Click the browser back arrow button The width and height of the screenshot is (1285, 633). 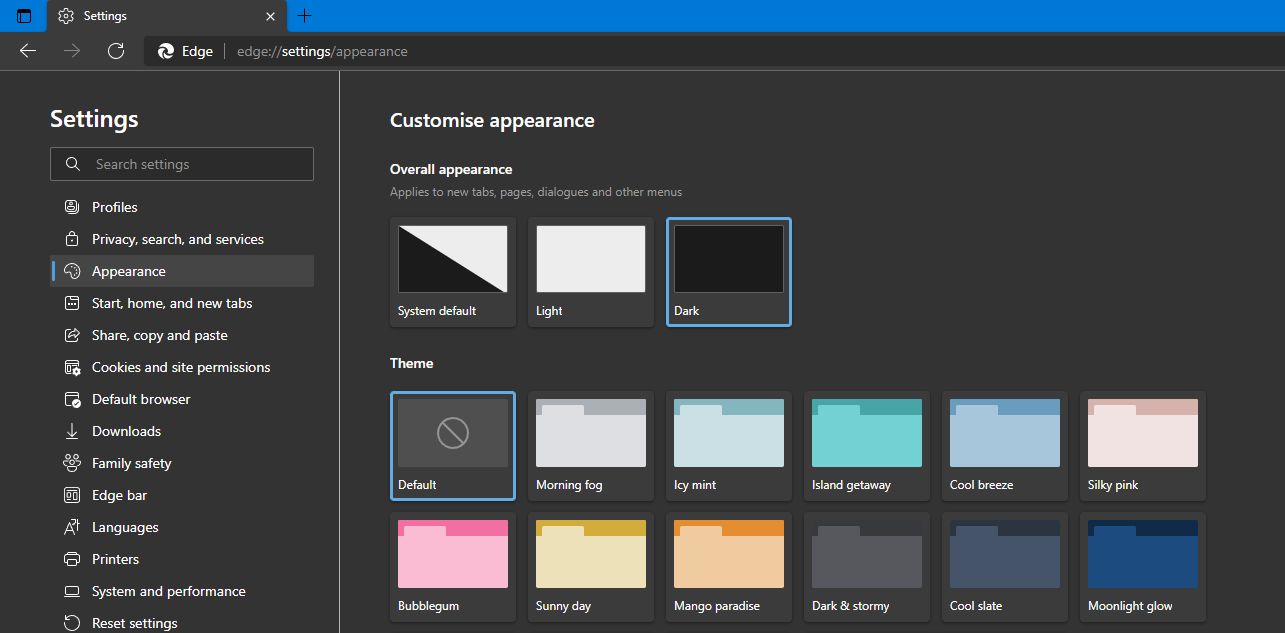tap(28, 51)
